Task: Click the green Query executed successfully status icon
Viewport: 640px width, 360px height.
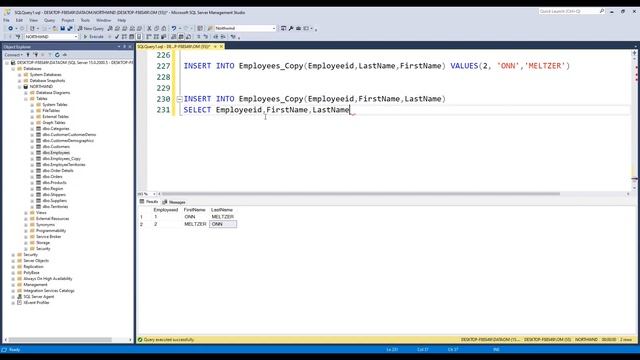Action: point(140,340)
